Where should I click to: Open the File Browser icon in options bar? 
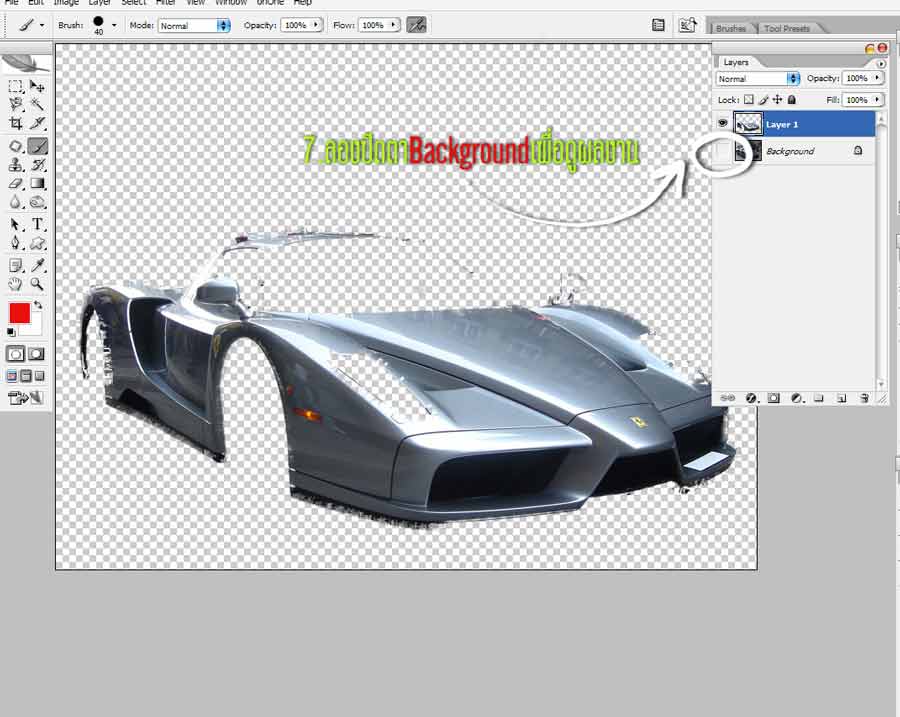click(x=687, y=25)
